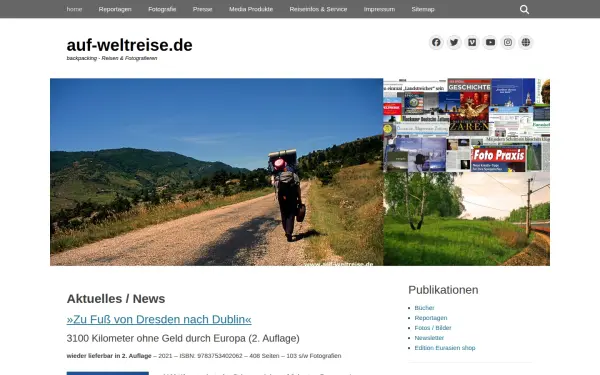Open the Bücher publications link

tap(424, 308)
